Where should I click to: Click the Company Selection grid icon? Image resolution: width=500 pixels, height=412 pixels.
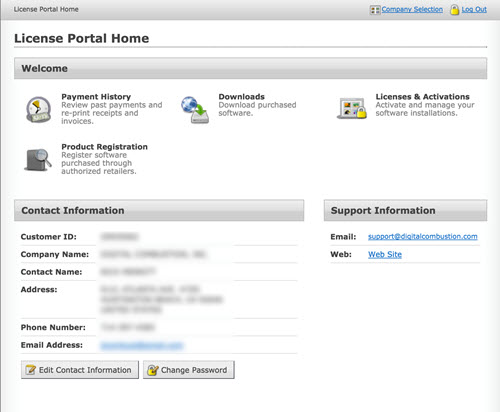pos(375,10)
